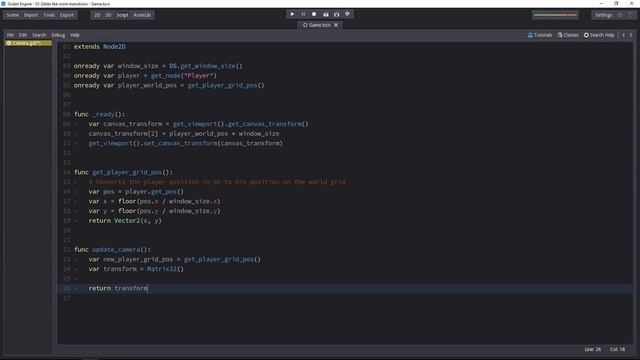Place cursor on 'extends Node2D' line
Viewport: 640px width, 360px height.
100,47
